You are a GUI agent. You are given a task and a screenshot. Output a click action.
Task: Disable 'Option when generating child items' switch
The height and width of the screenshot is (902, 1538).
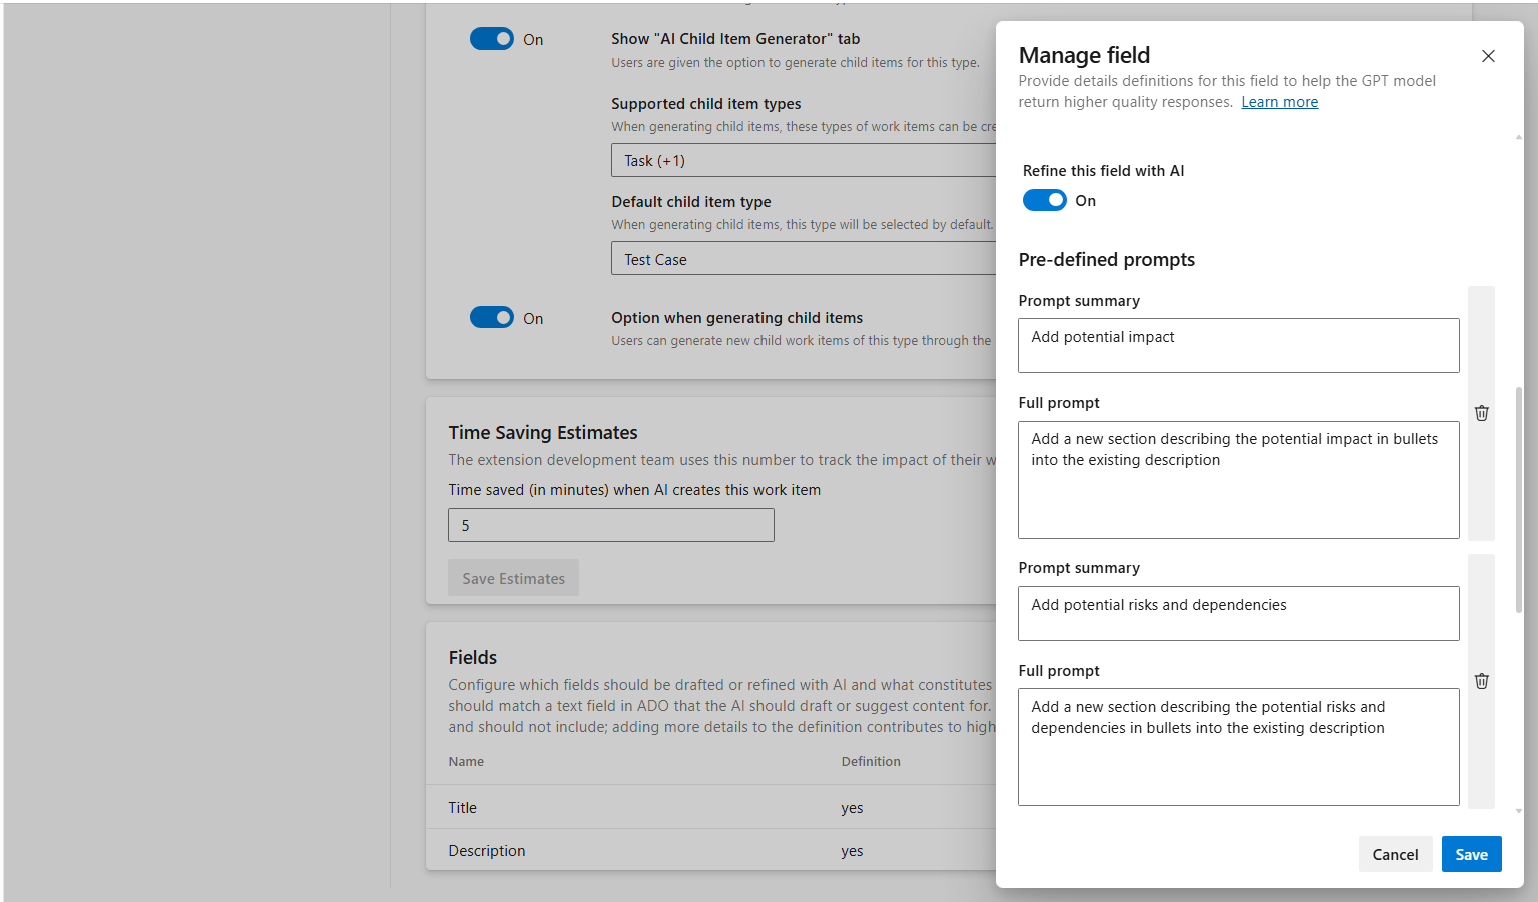[492, 318]
